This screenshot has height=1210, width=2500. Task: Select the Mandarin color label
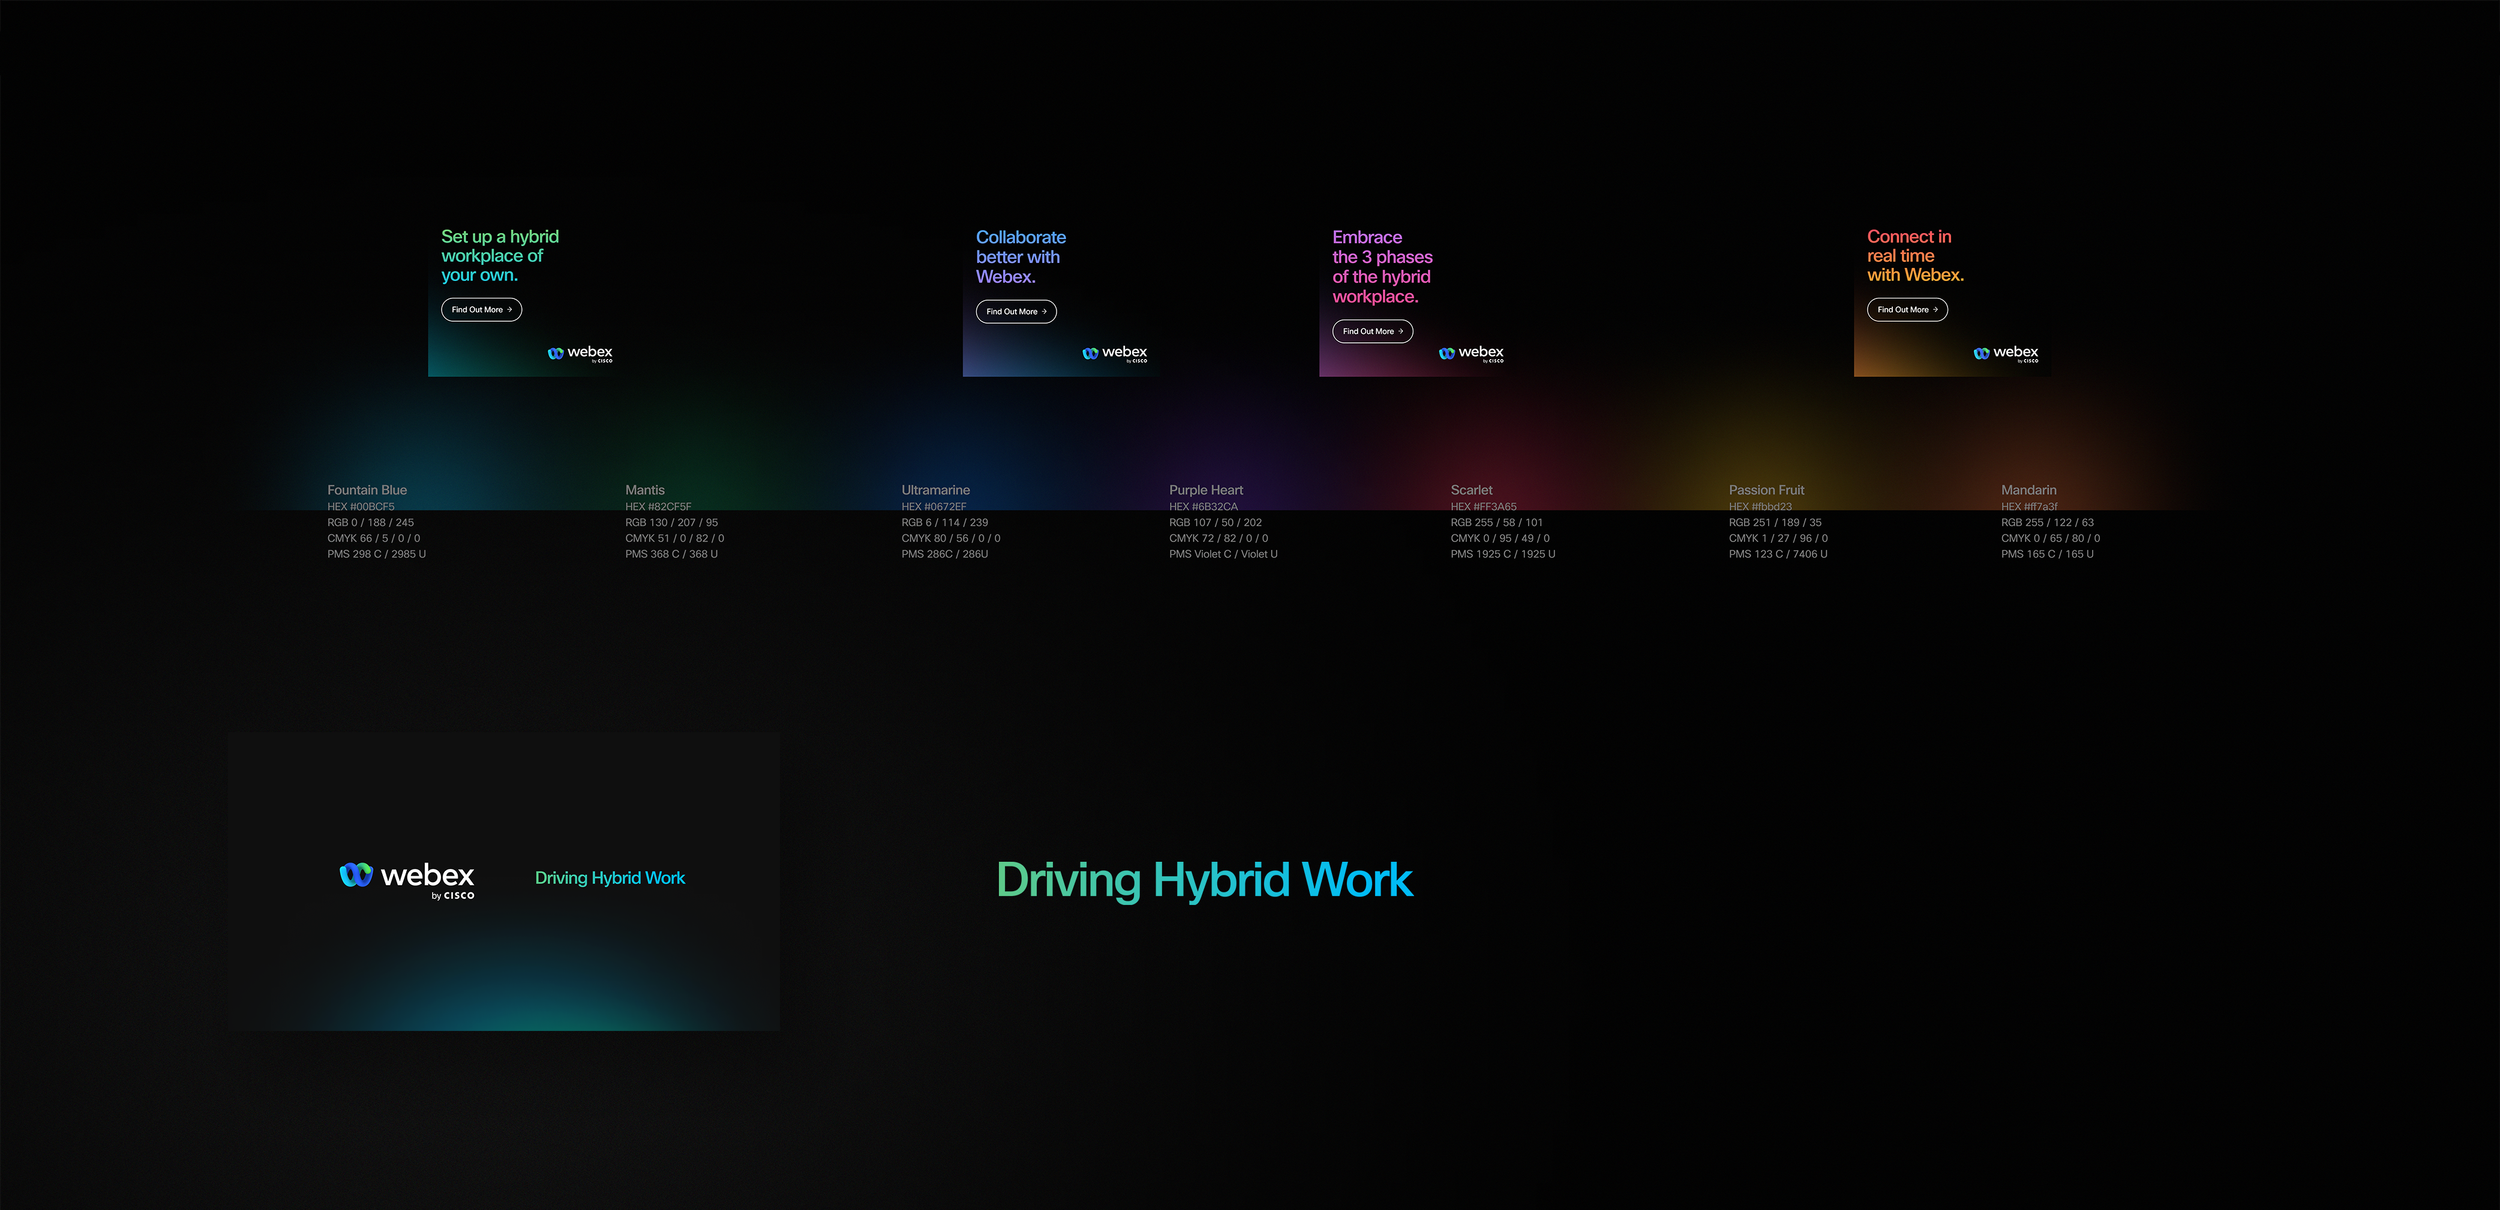point(2028,490)
